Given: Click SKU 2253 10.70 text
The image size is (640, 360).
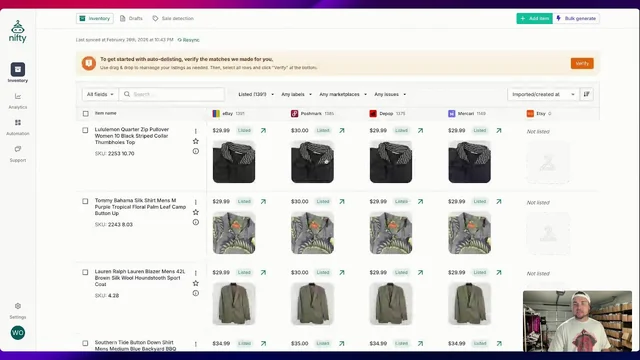Looking at the screenshot, I should pyautogui.click(x=115, y=153).
